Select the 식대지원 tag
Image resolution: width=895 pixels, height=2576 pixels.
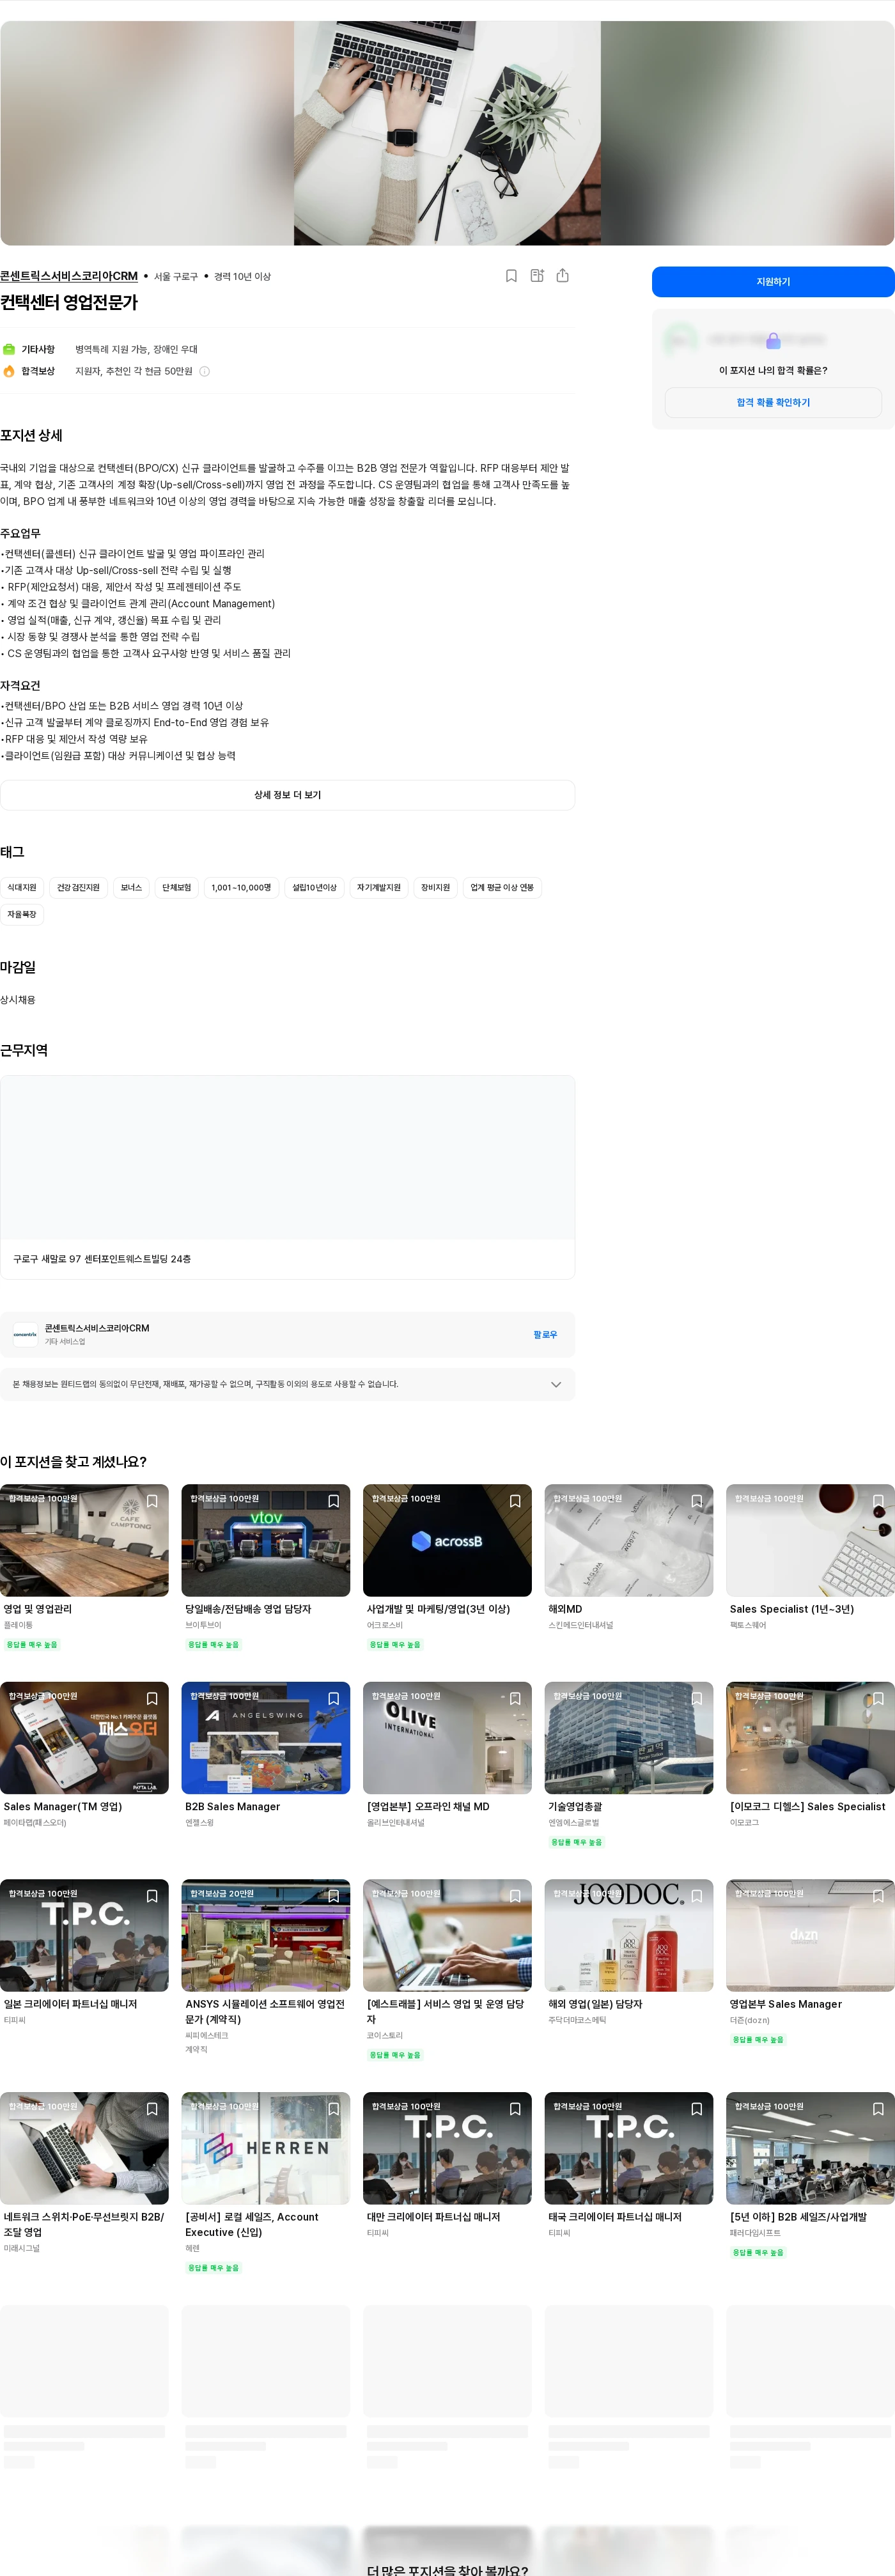22,888
